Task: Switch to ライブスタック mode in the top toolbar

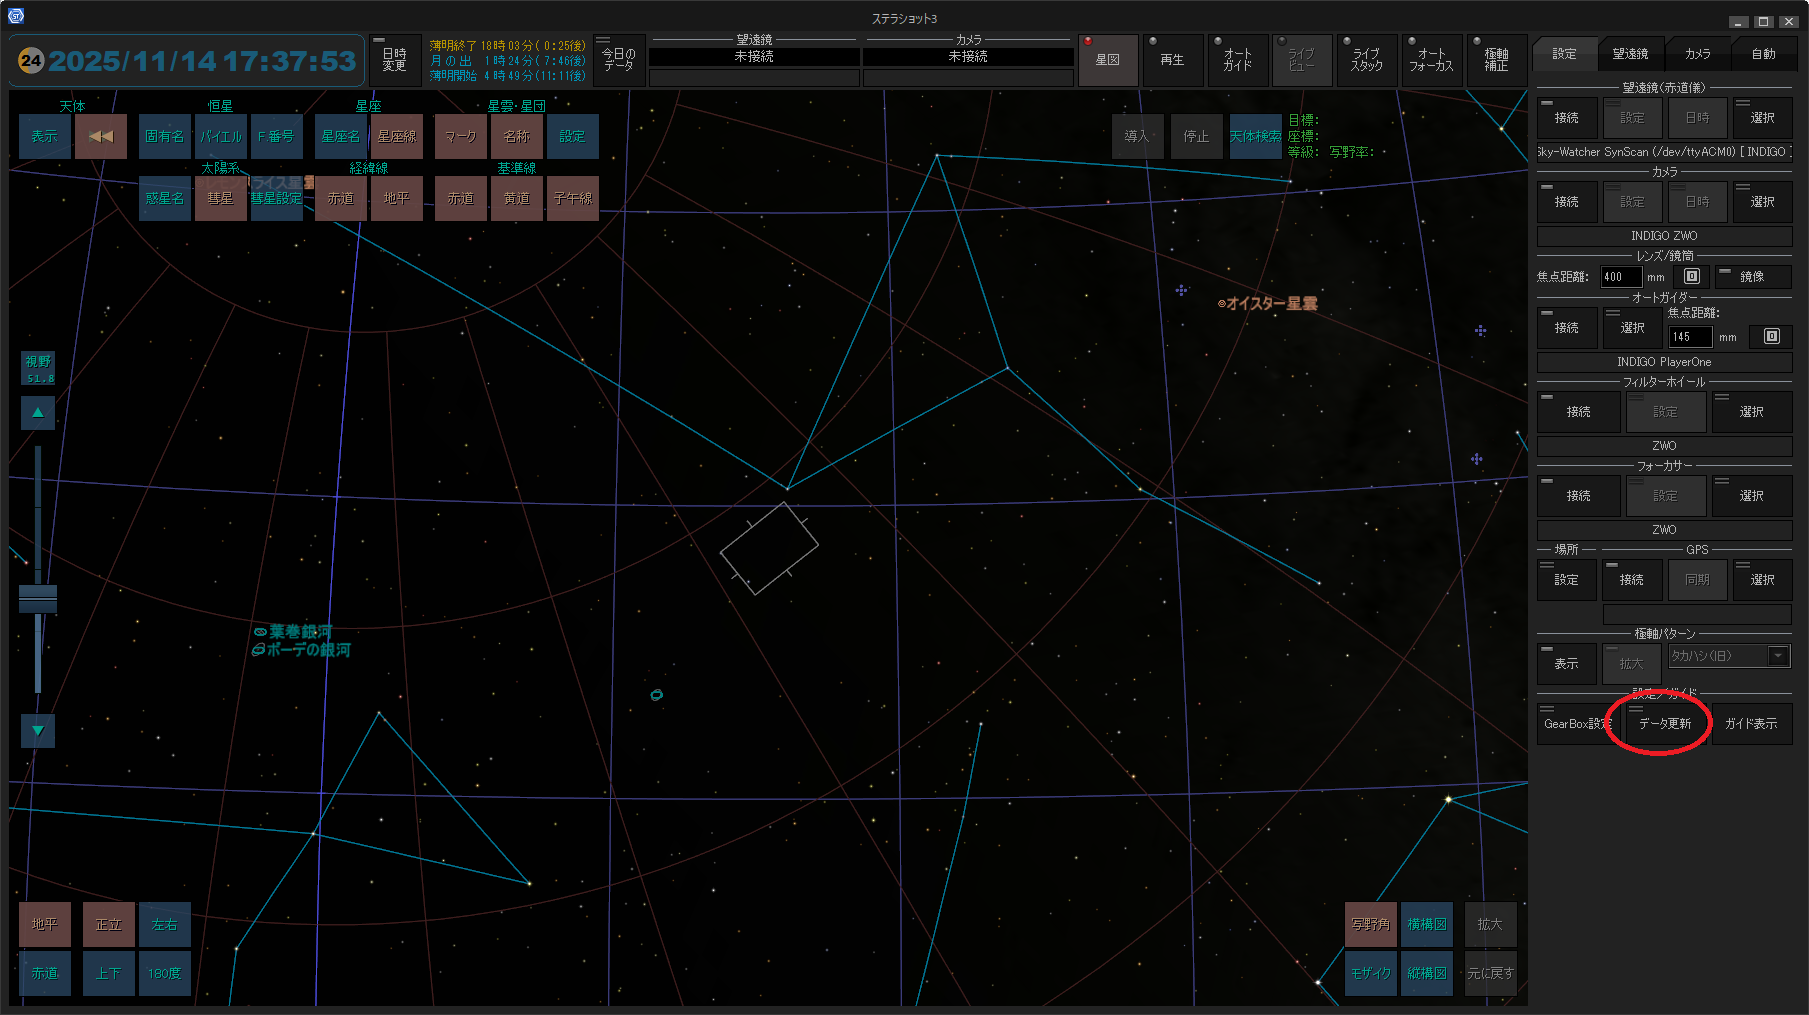Action: click(x=1366, y=60)
